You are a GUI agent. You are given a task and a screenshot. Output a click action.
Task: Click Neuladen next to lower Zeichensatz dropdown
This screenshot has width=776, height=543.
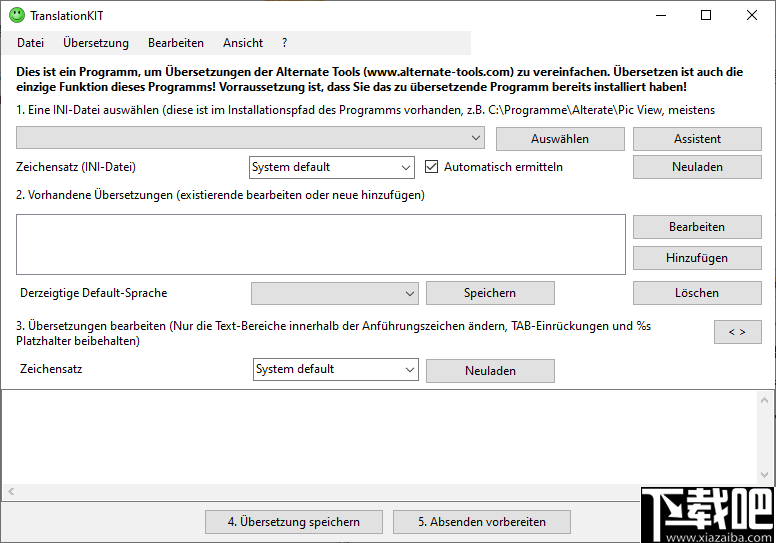point(490,371)
